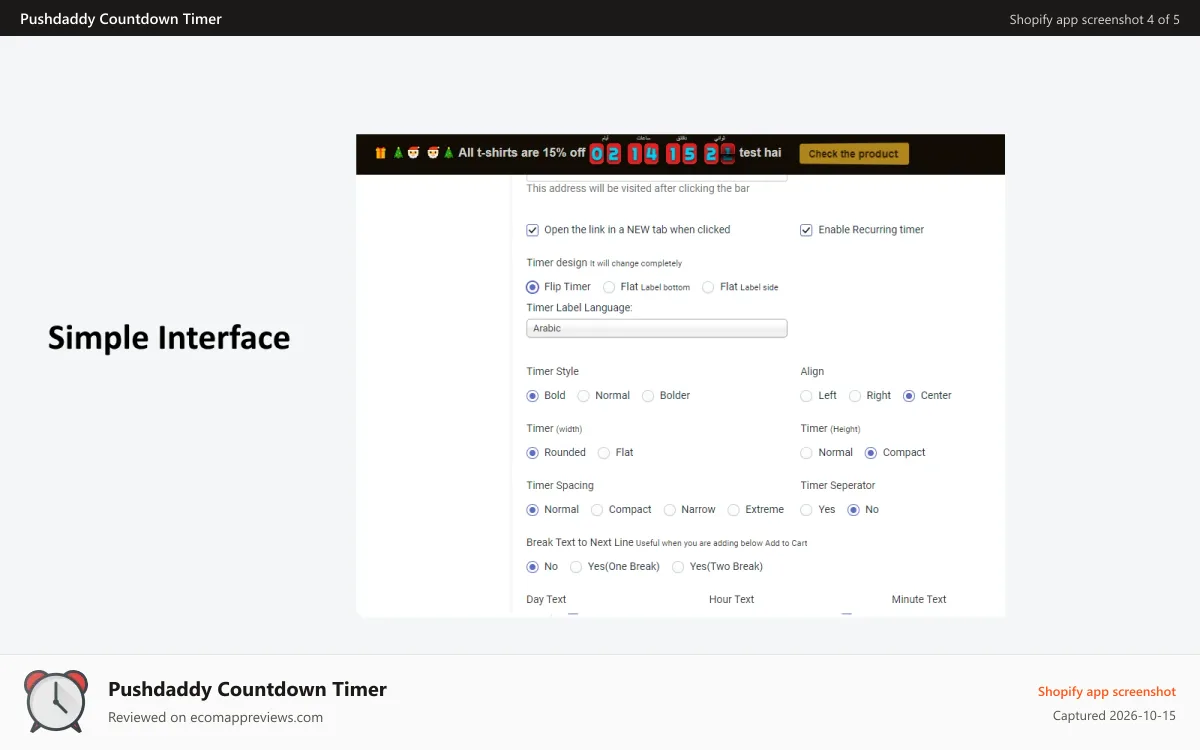Choose Normal timer style
1200x750 pixels.
pyautogui.click(x=584, y=396)
